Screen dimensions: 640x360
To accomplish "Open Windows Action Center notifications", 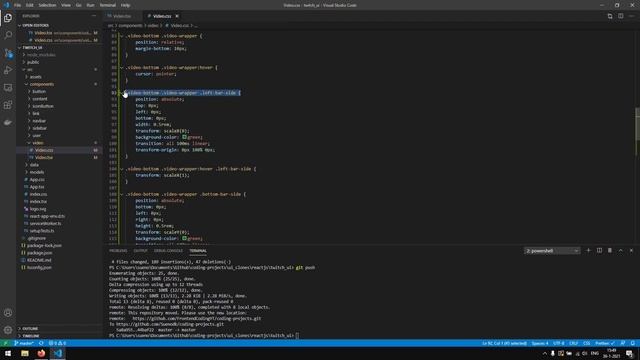I will pyautogui.click(x=630, y=353).
